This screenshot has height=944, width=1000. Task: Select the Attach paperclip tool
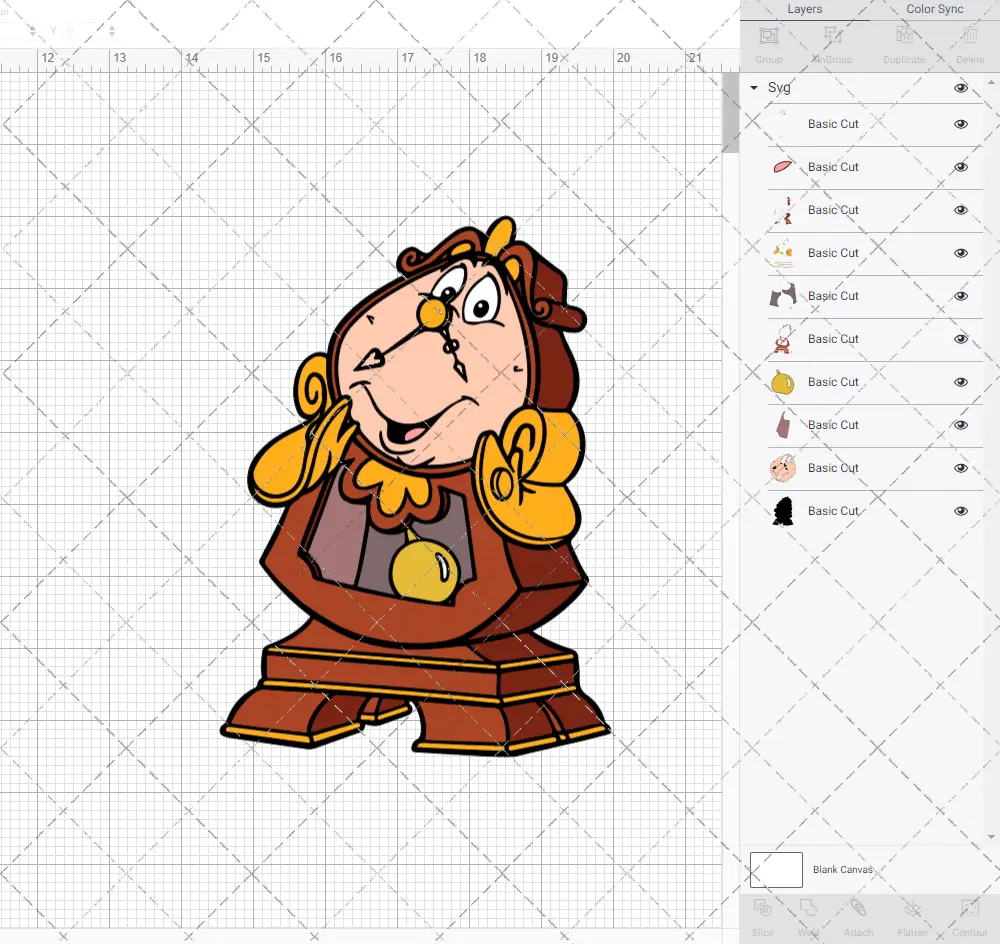(x=858, y=908)
